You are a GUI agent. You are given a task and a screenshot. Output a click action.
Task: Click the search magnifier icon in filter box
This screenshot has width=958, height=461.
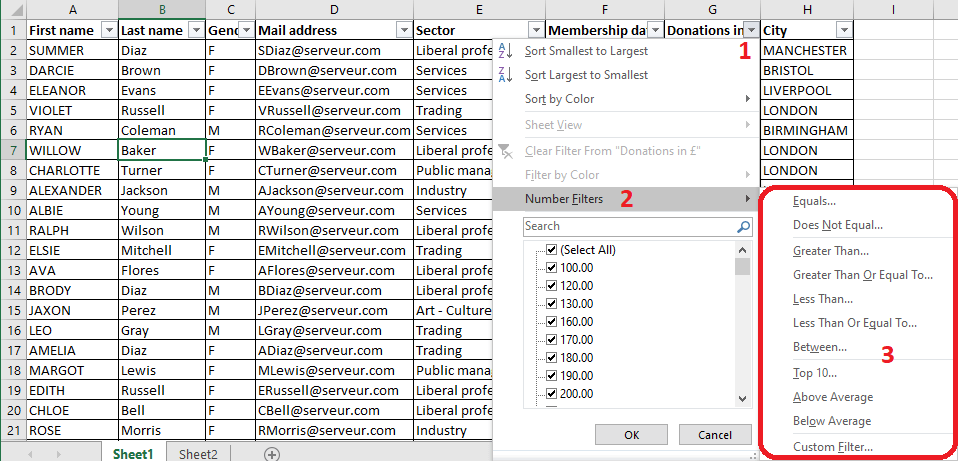point(743,227)
